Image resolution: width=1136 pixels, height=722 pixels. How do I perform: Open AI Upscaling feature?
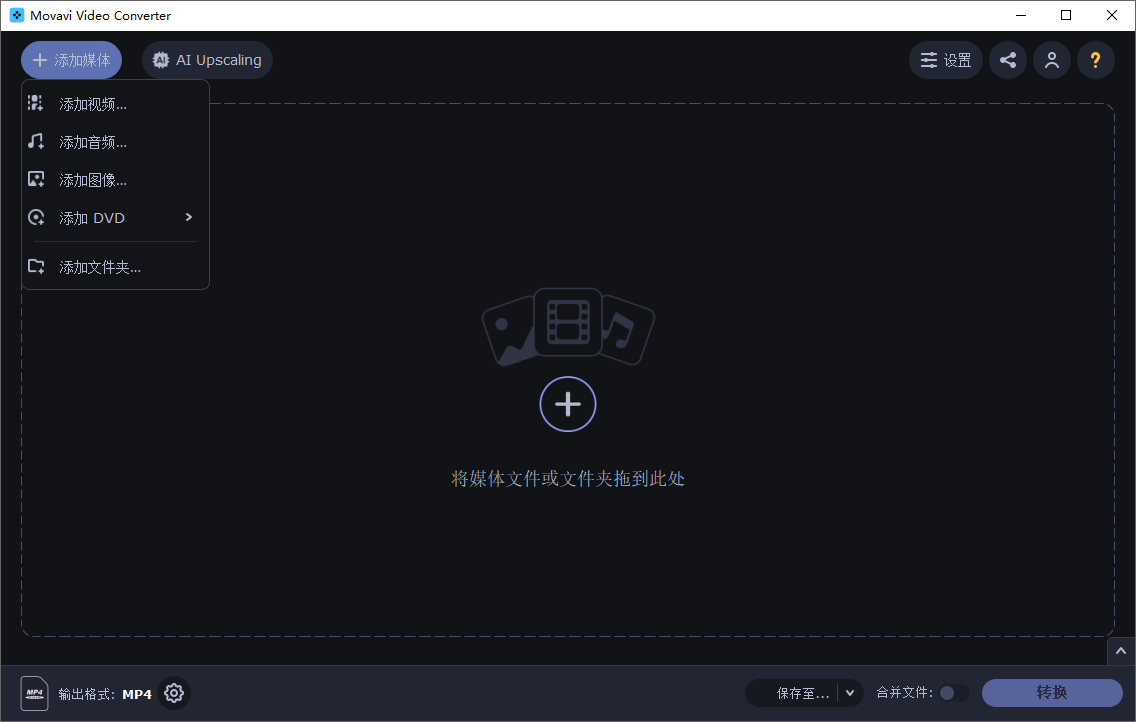(207, 60)
